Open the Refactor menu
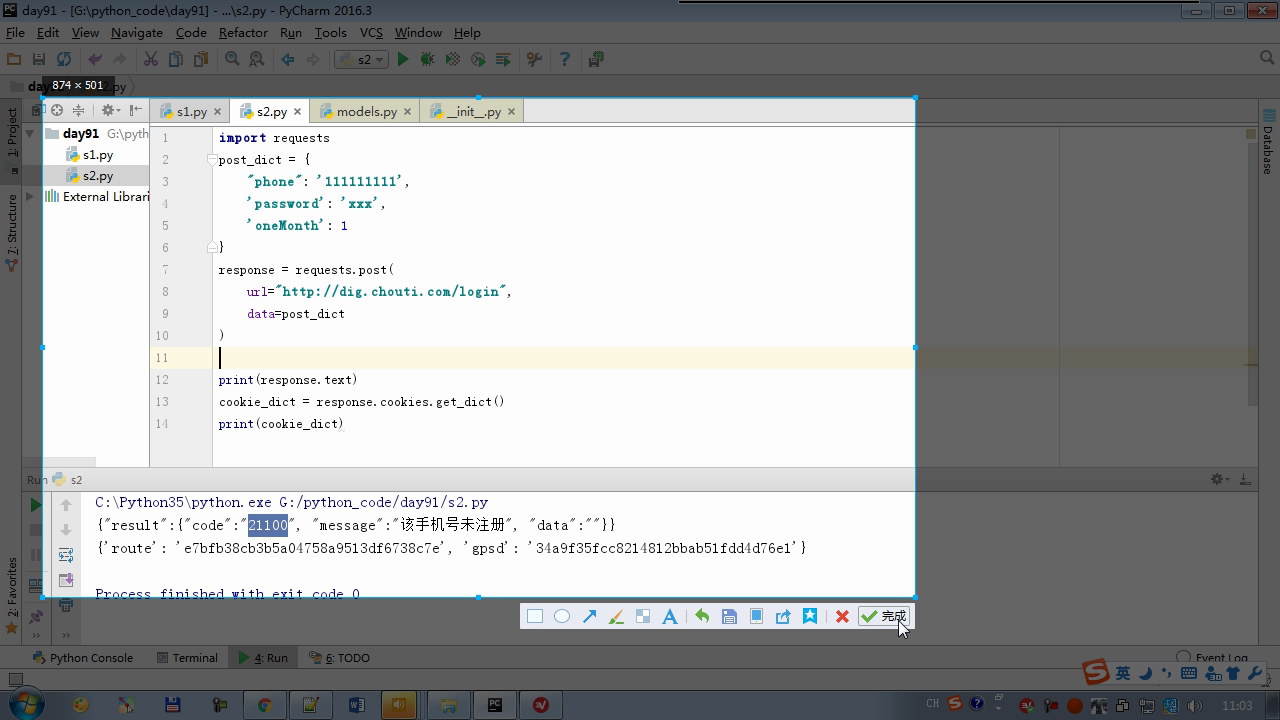 [x=243, y=32]
